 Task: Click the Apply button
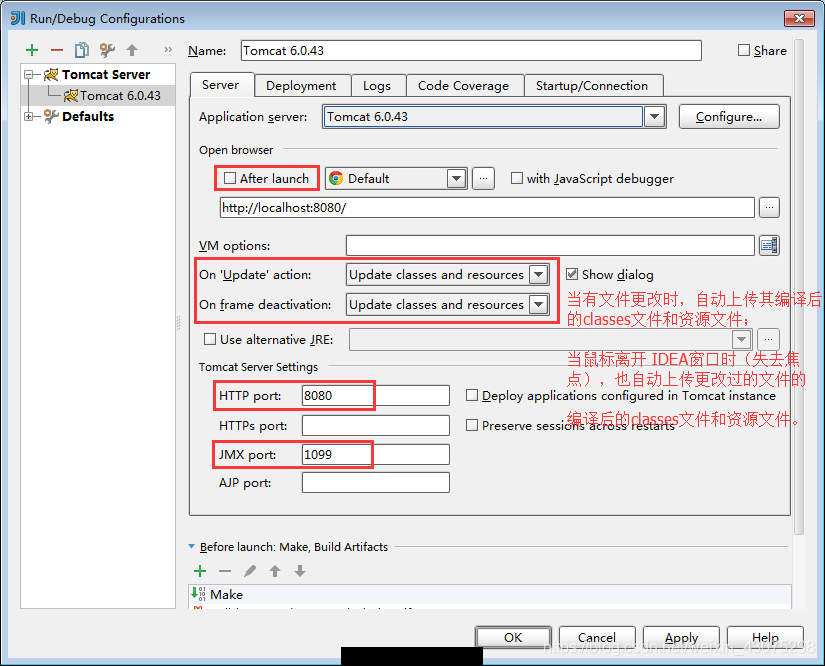pos(681,638)
